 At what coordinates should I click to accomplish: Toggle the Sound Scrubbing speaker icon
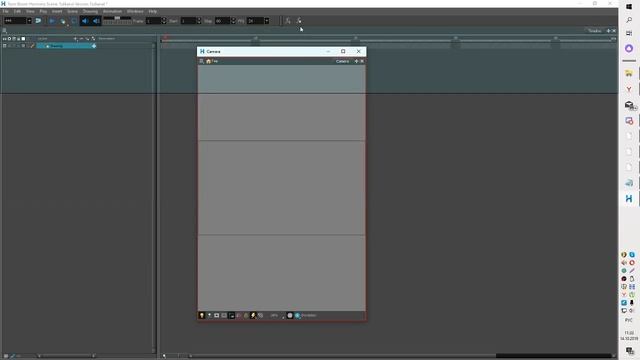pos(96,20)
